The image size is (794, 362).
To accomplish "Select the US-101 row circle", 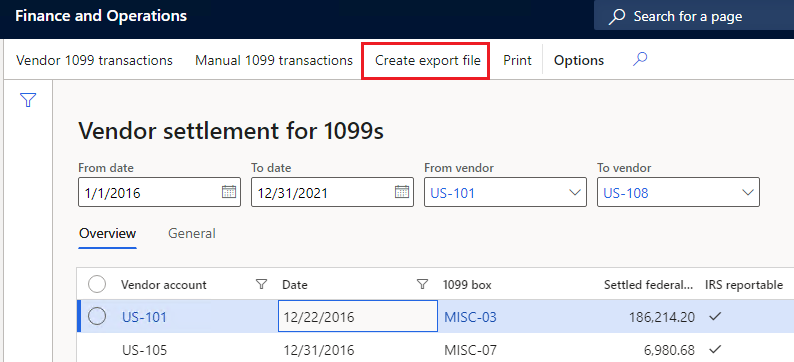I will (97, 317).
